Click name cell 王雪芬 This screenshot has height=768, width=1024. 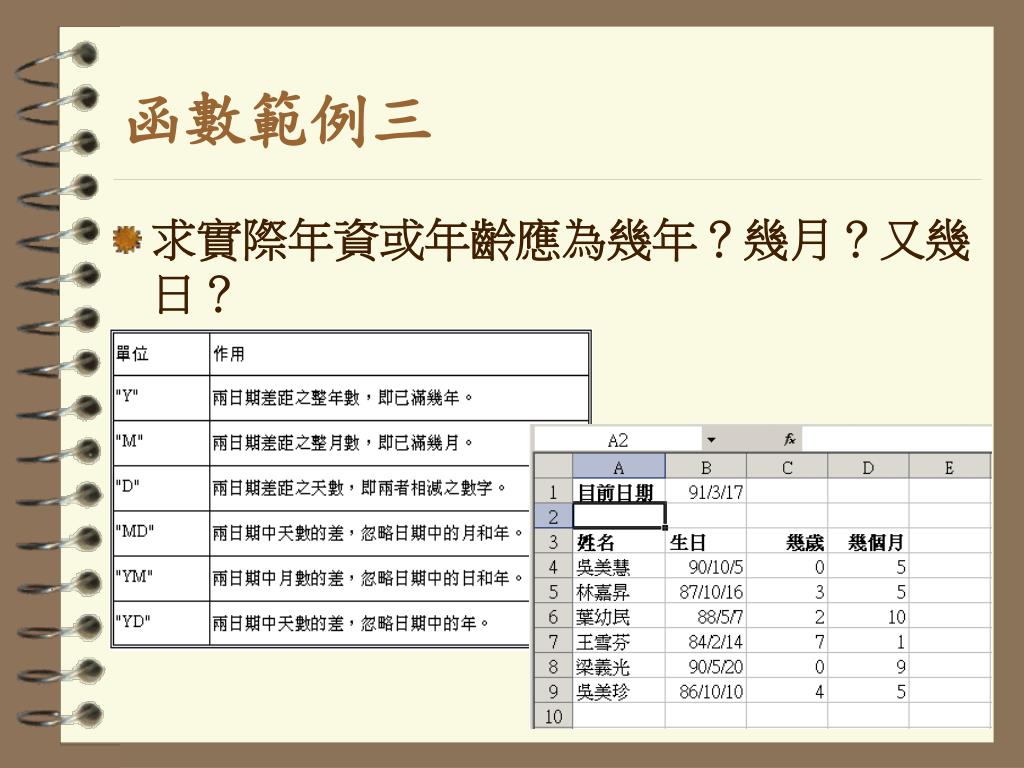619,641
